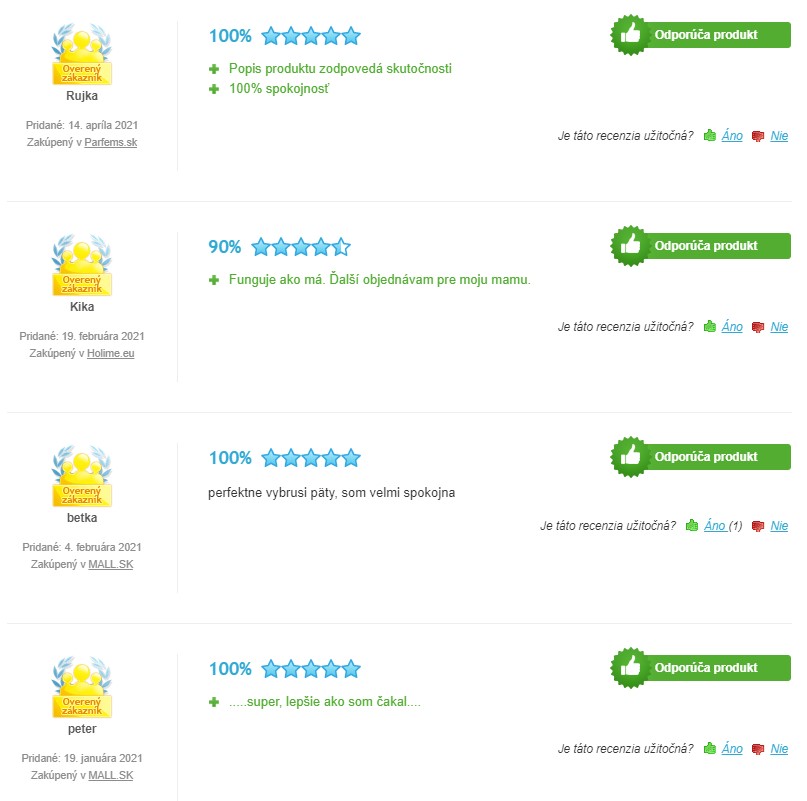Click the 90% star rating of Kika
Image resolution: width=807 pixels, height=801 pixels.
coord(279,247)
